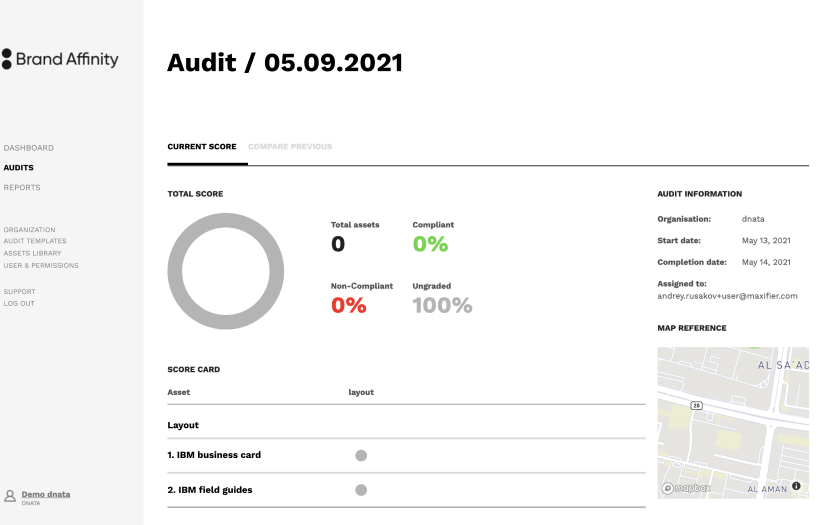
Task: Click the assigned email andrey.rusakov+user@maxifier.com
Action: pos(727,296)
